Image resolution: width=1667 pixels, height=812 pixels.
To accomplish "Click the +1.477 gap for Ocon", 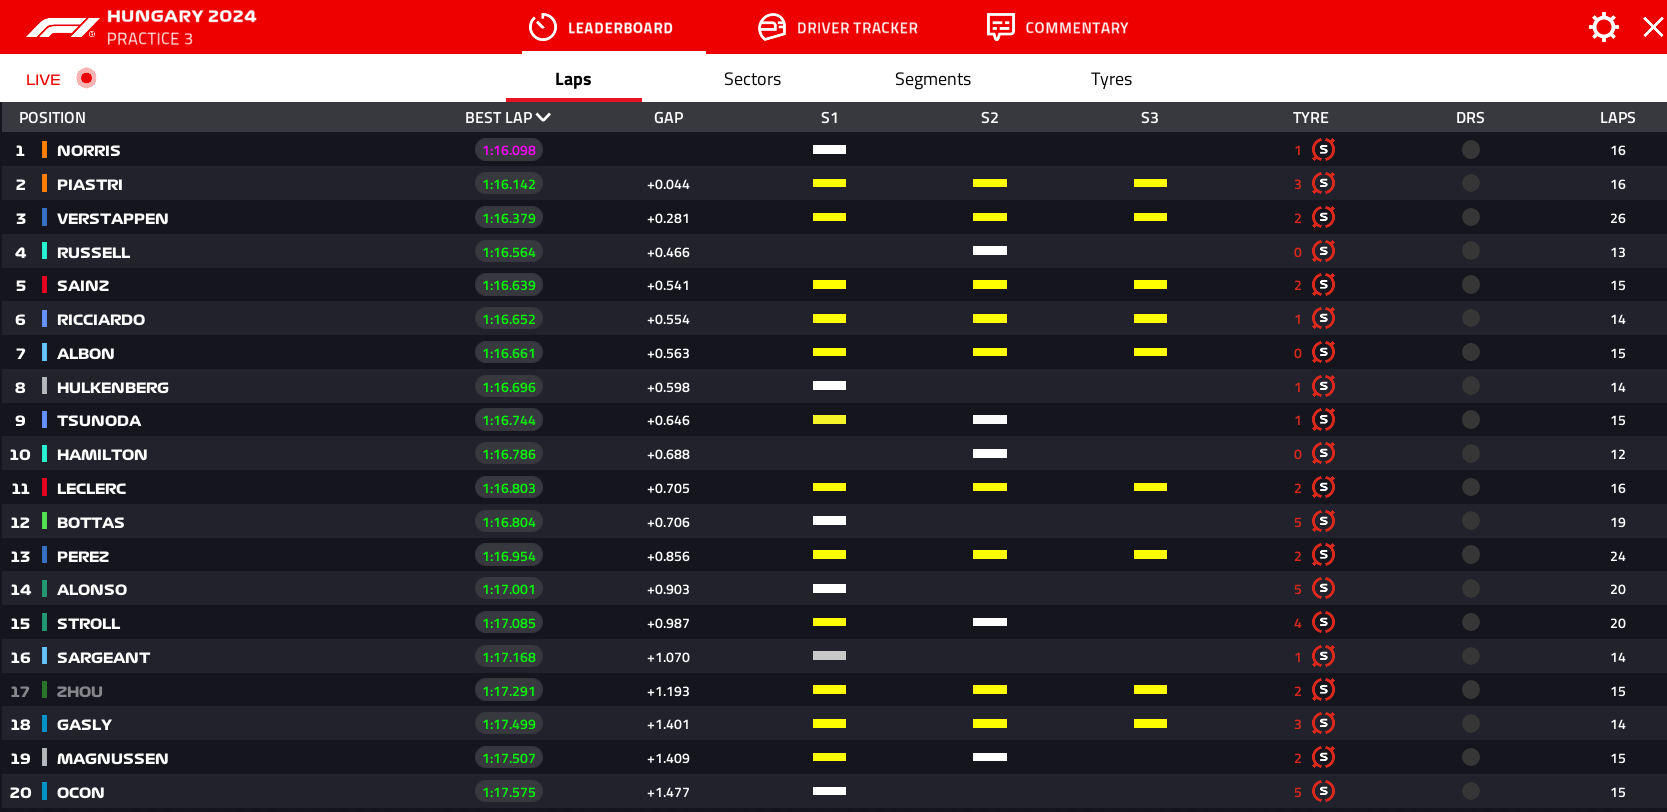I will pos(668,792).
